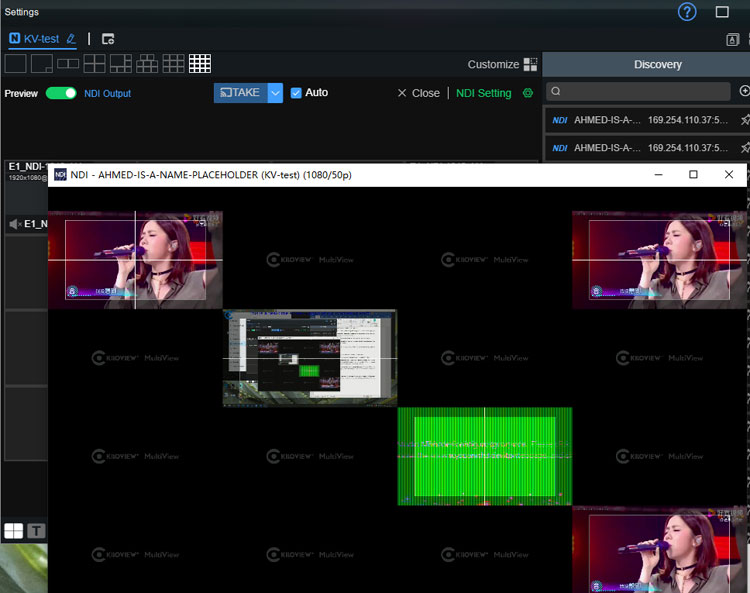Uncheck the Auto checkbox
Image resolution: width=750 pixels, height=593 pixels.
coord(296,93)
